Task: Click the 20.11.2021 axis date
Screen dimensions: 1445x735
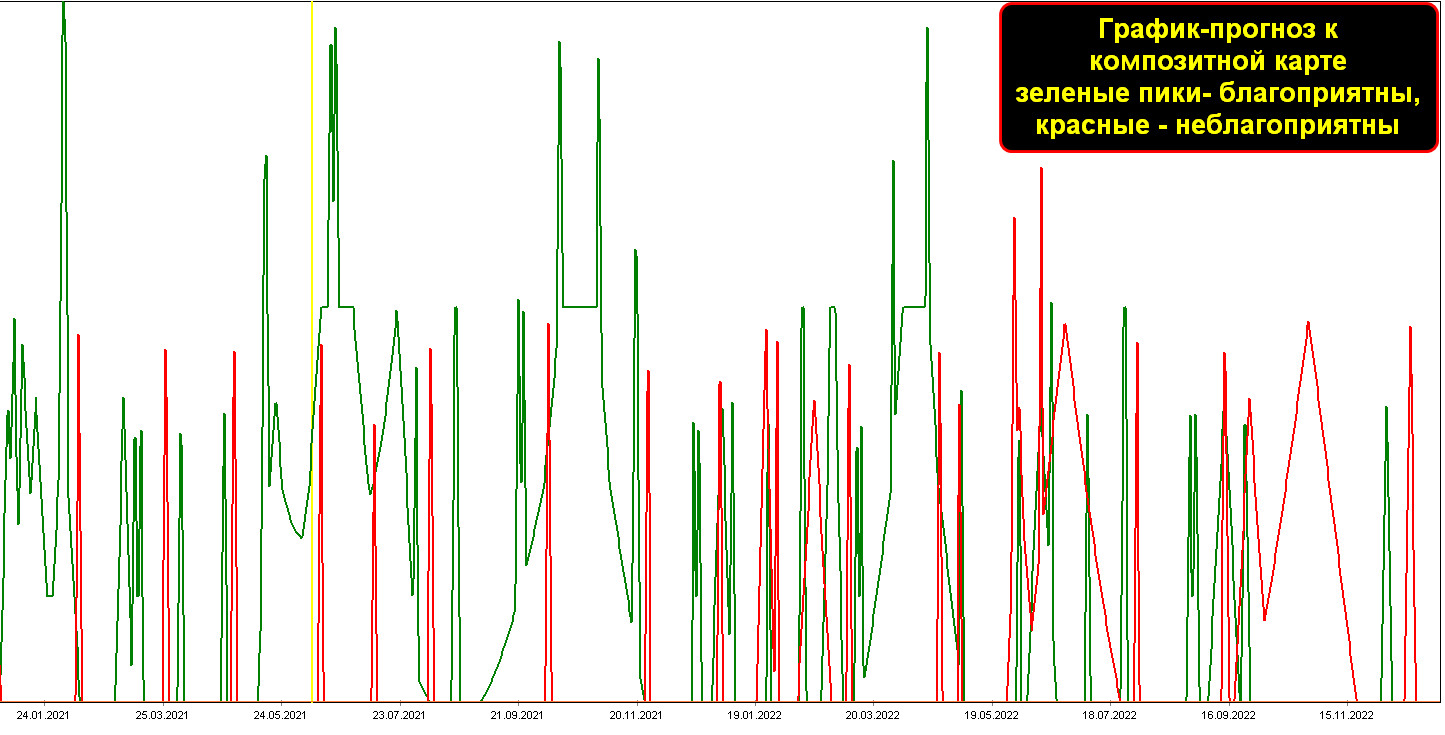Action: [x=636, y=715]
